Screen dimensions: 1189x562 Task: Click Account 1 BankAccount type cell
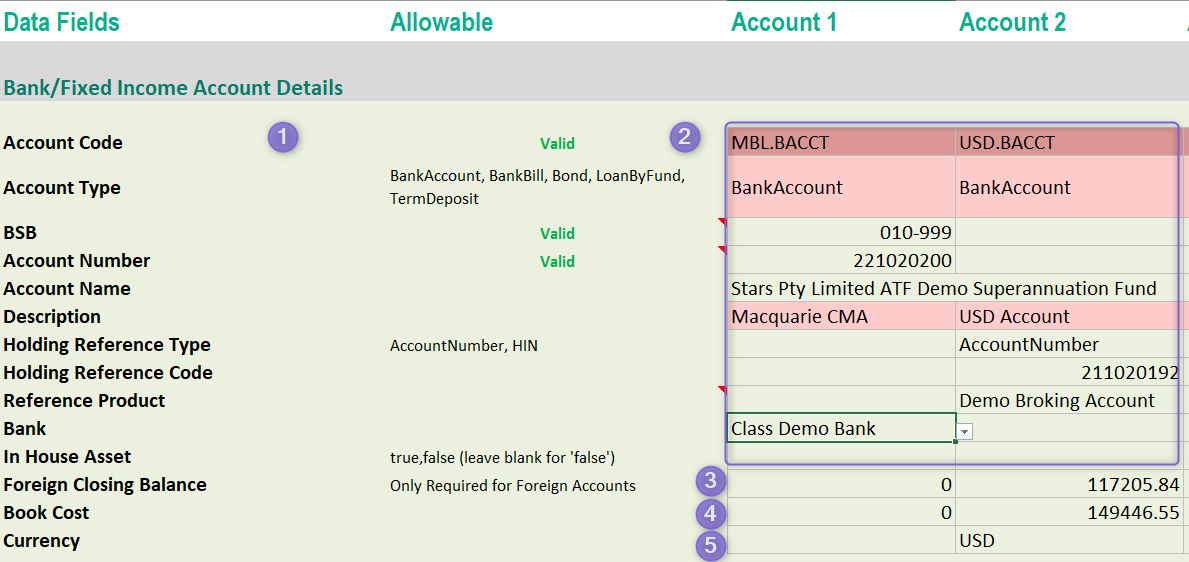pos(841,187)
